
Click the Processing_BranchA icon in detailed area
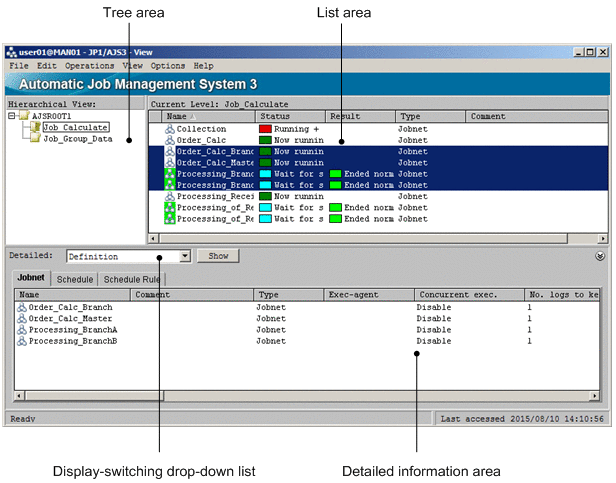pyautogui.click(x=22, y=330)
